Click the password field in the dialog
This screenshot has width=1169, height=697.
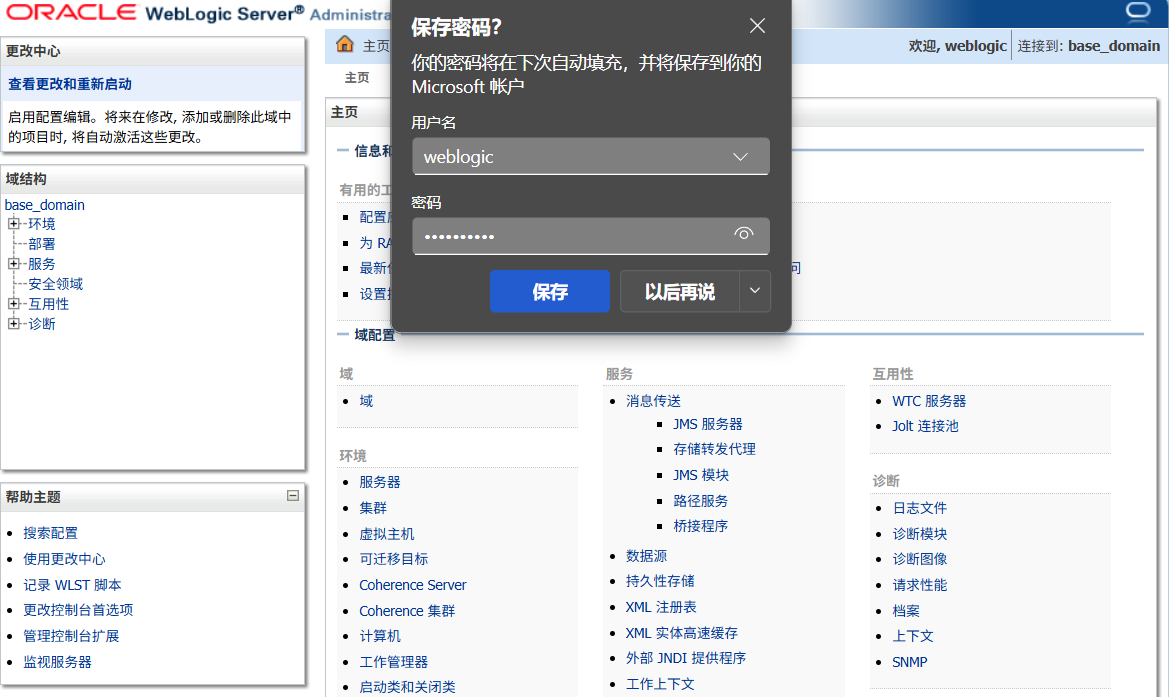pyautogui.click(x=590, y=236)
